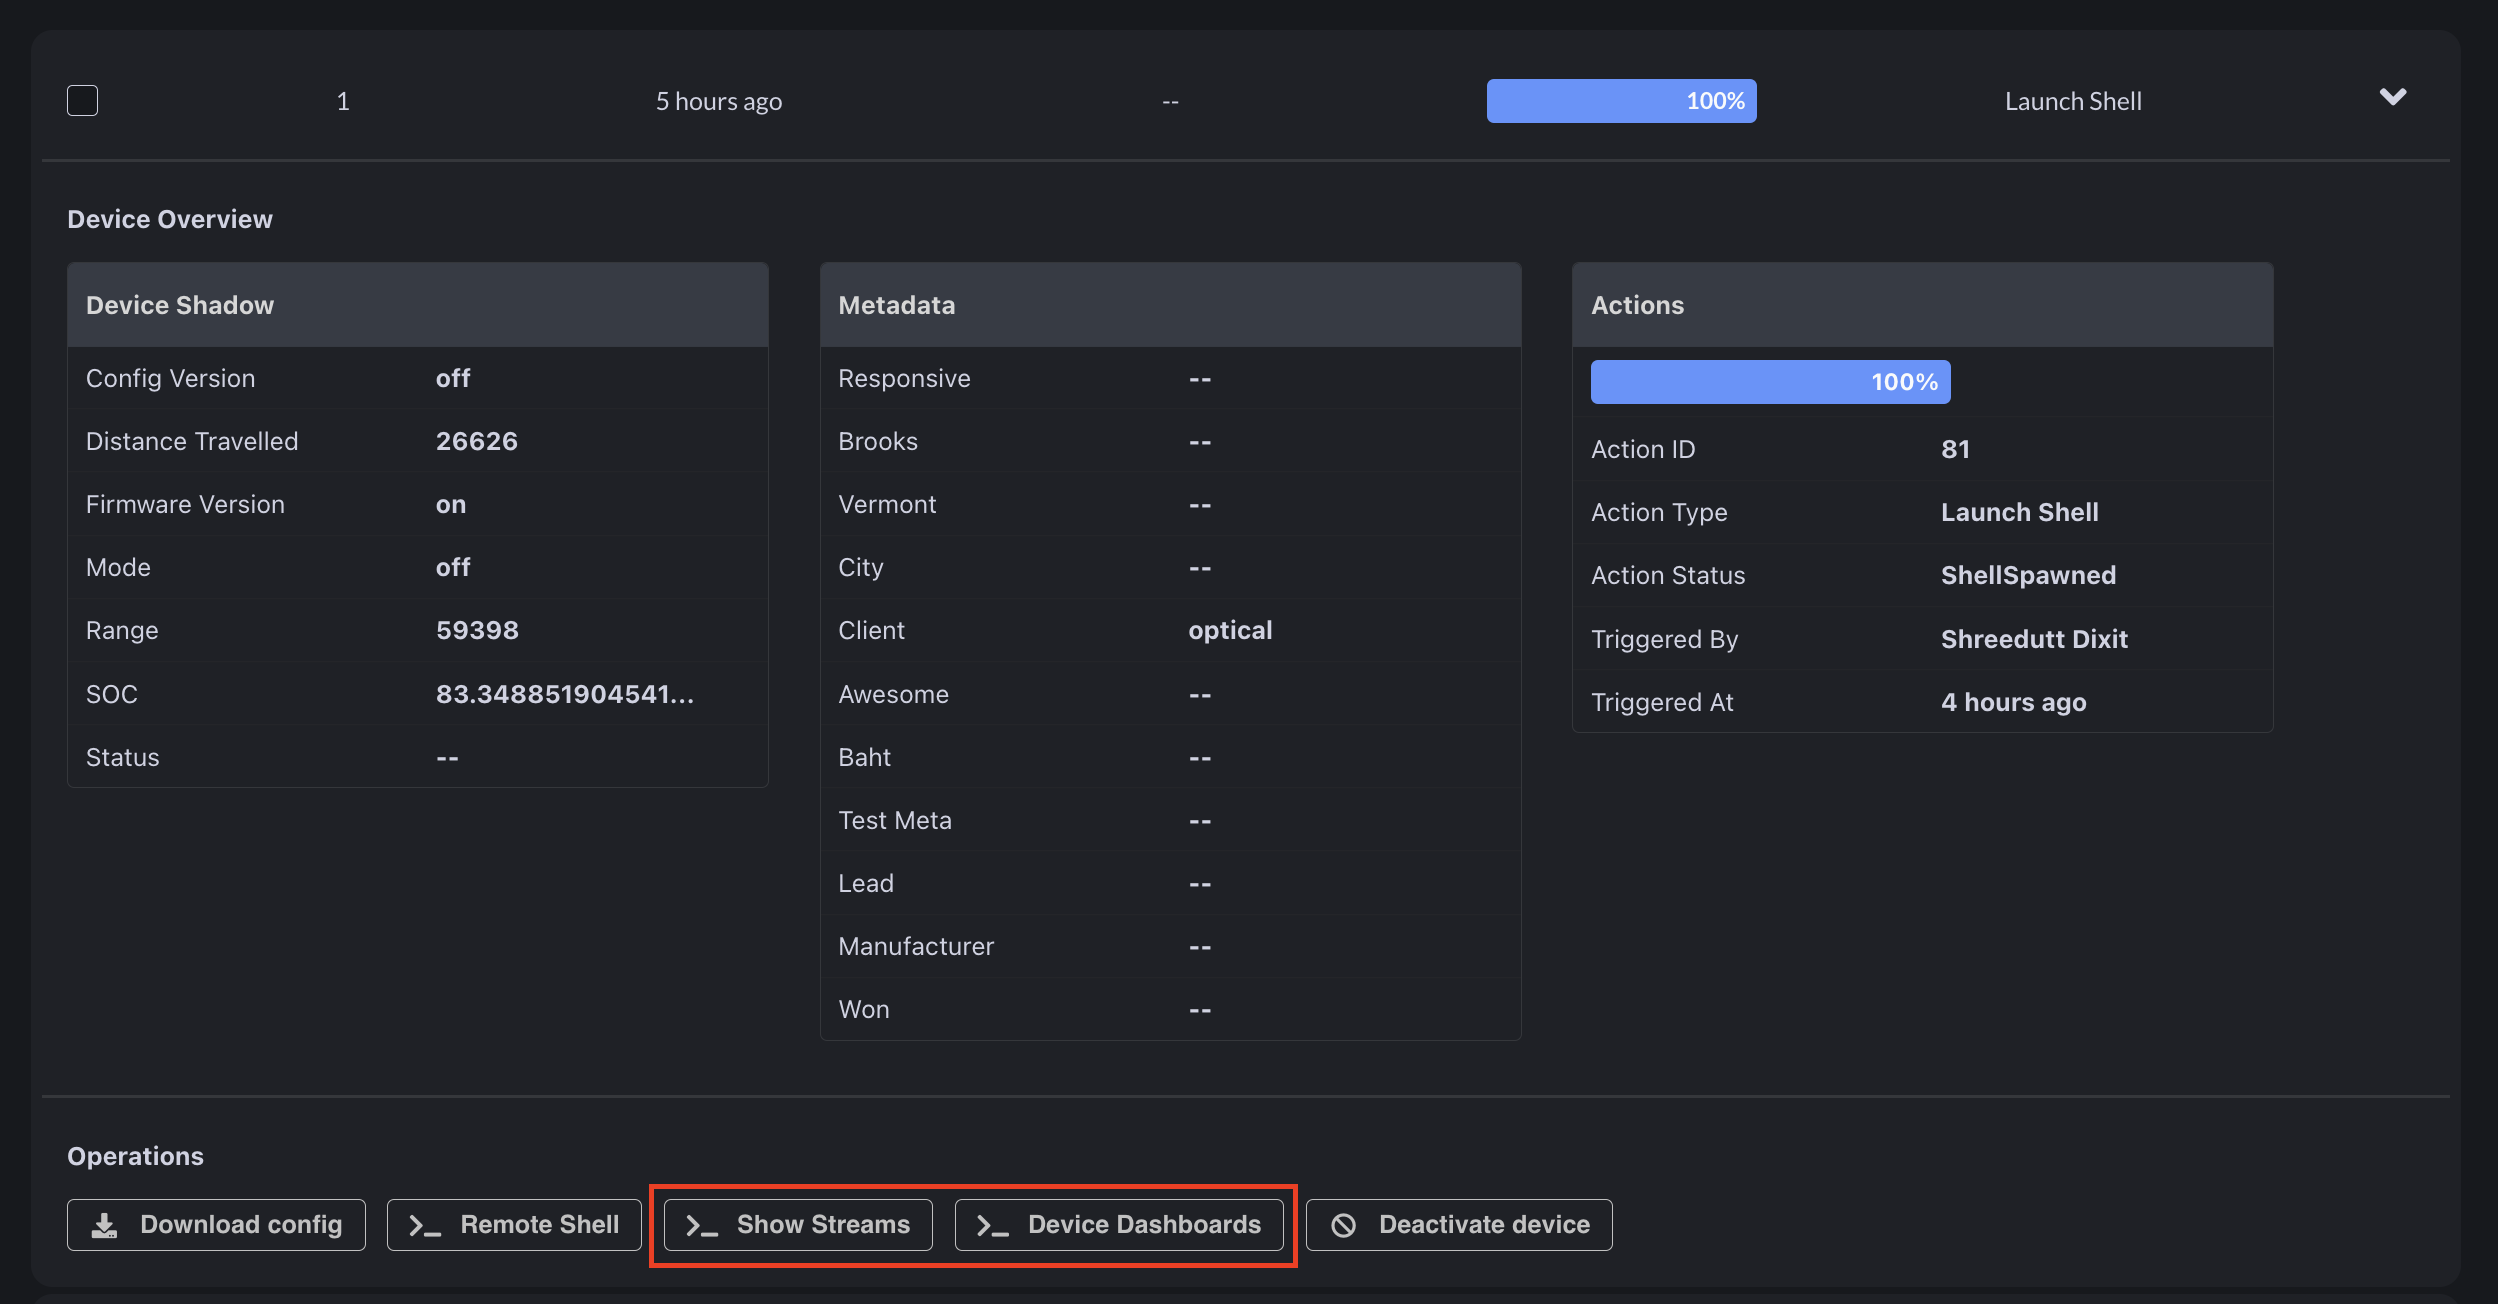This screenshot has width=2498, height=1304.
Task: Click the ban icon on Deactivate device
Action: (x=1343, y=1225)
